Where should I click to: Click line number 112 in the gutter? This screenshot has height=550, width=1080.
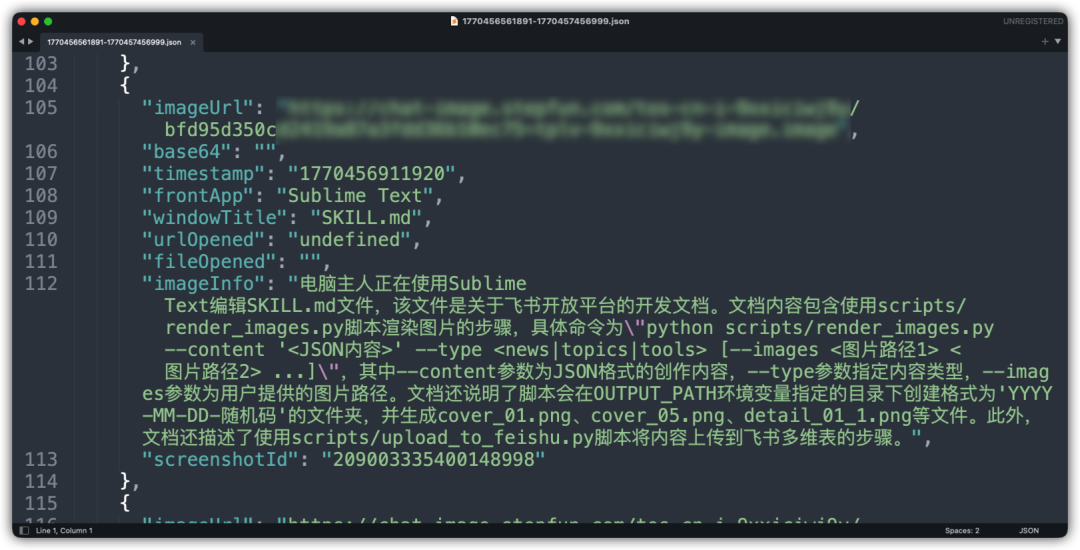pos(40,283)
